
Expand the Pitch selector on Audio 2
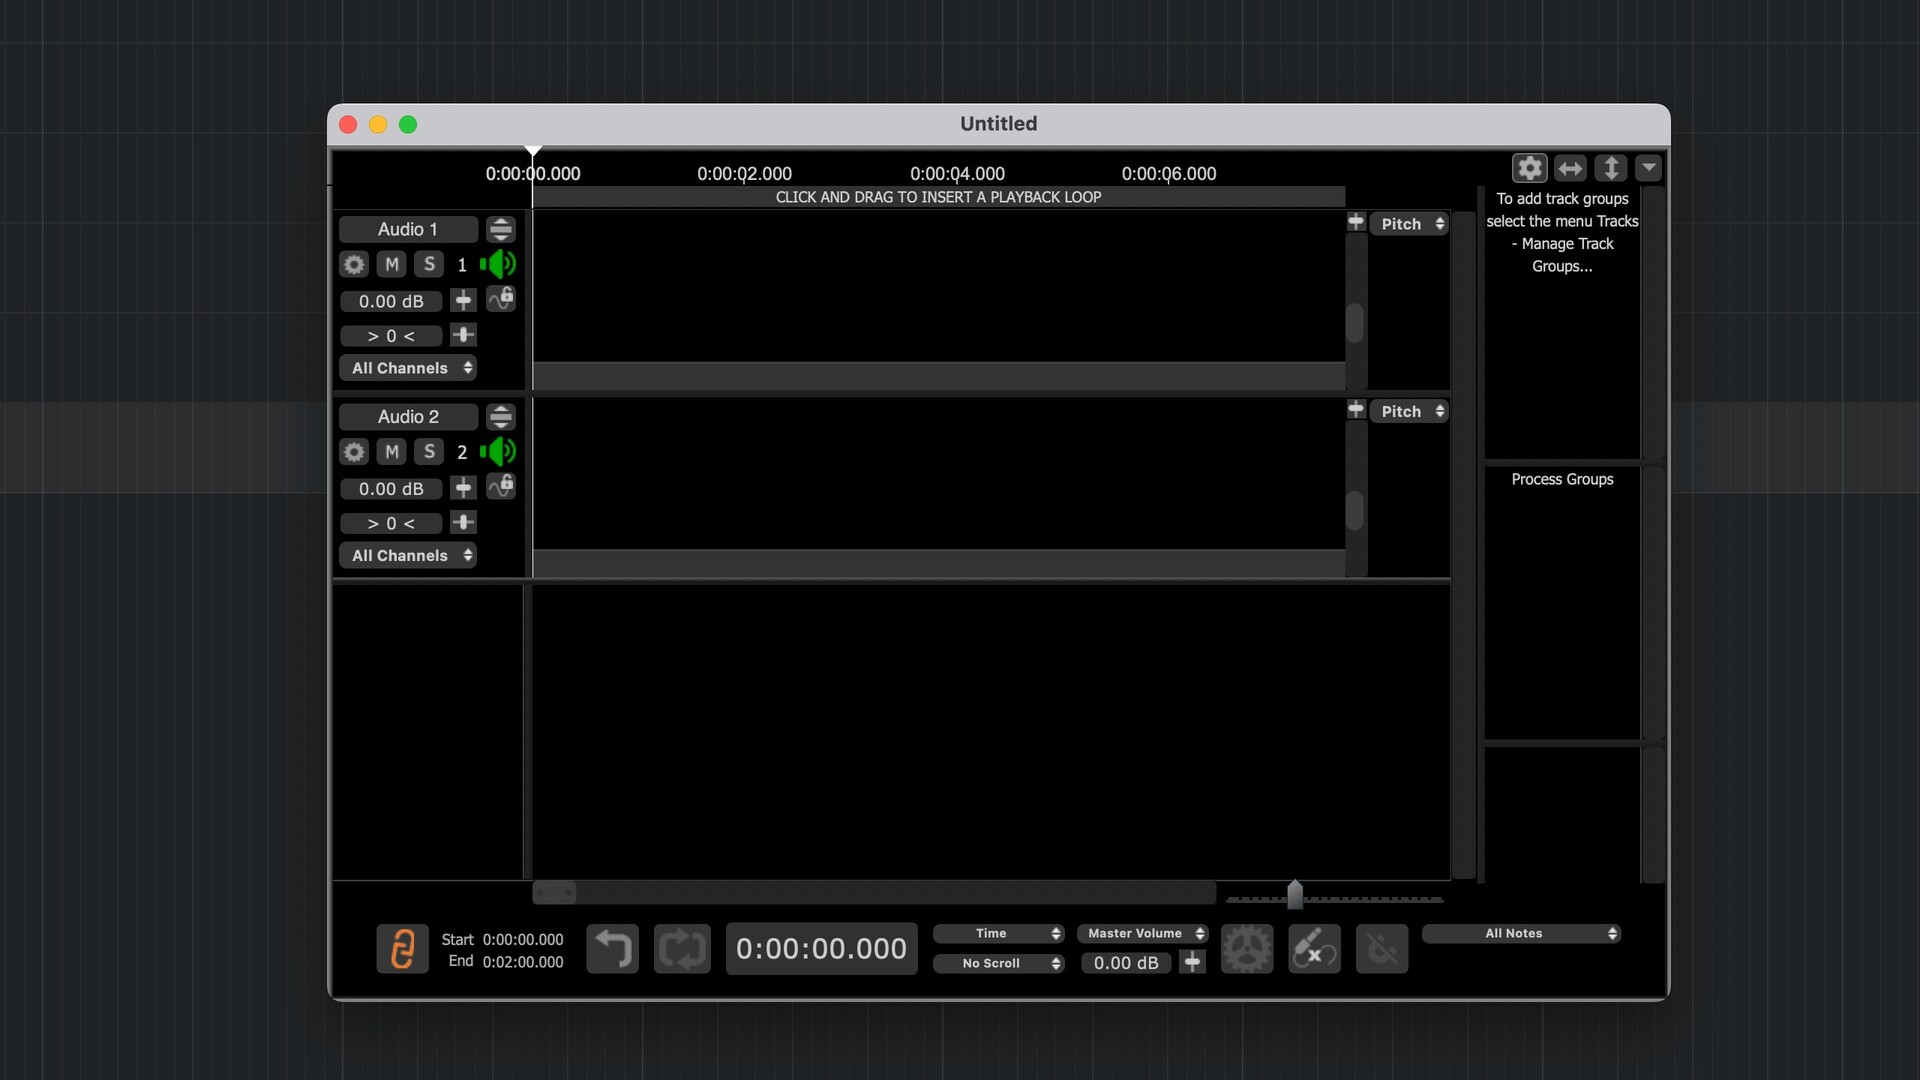click(1409, 411)
